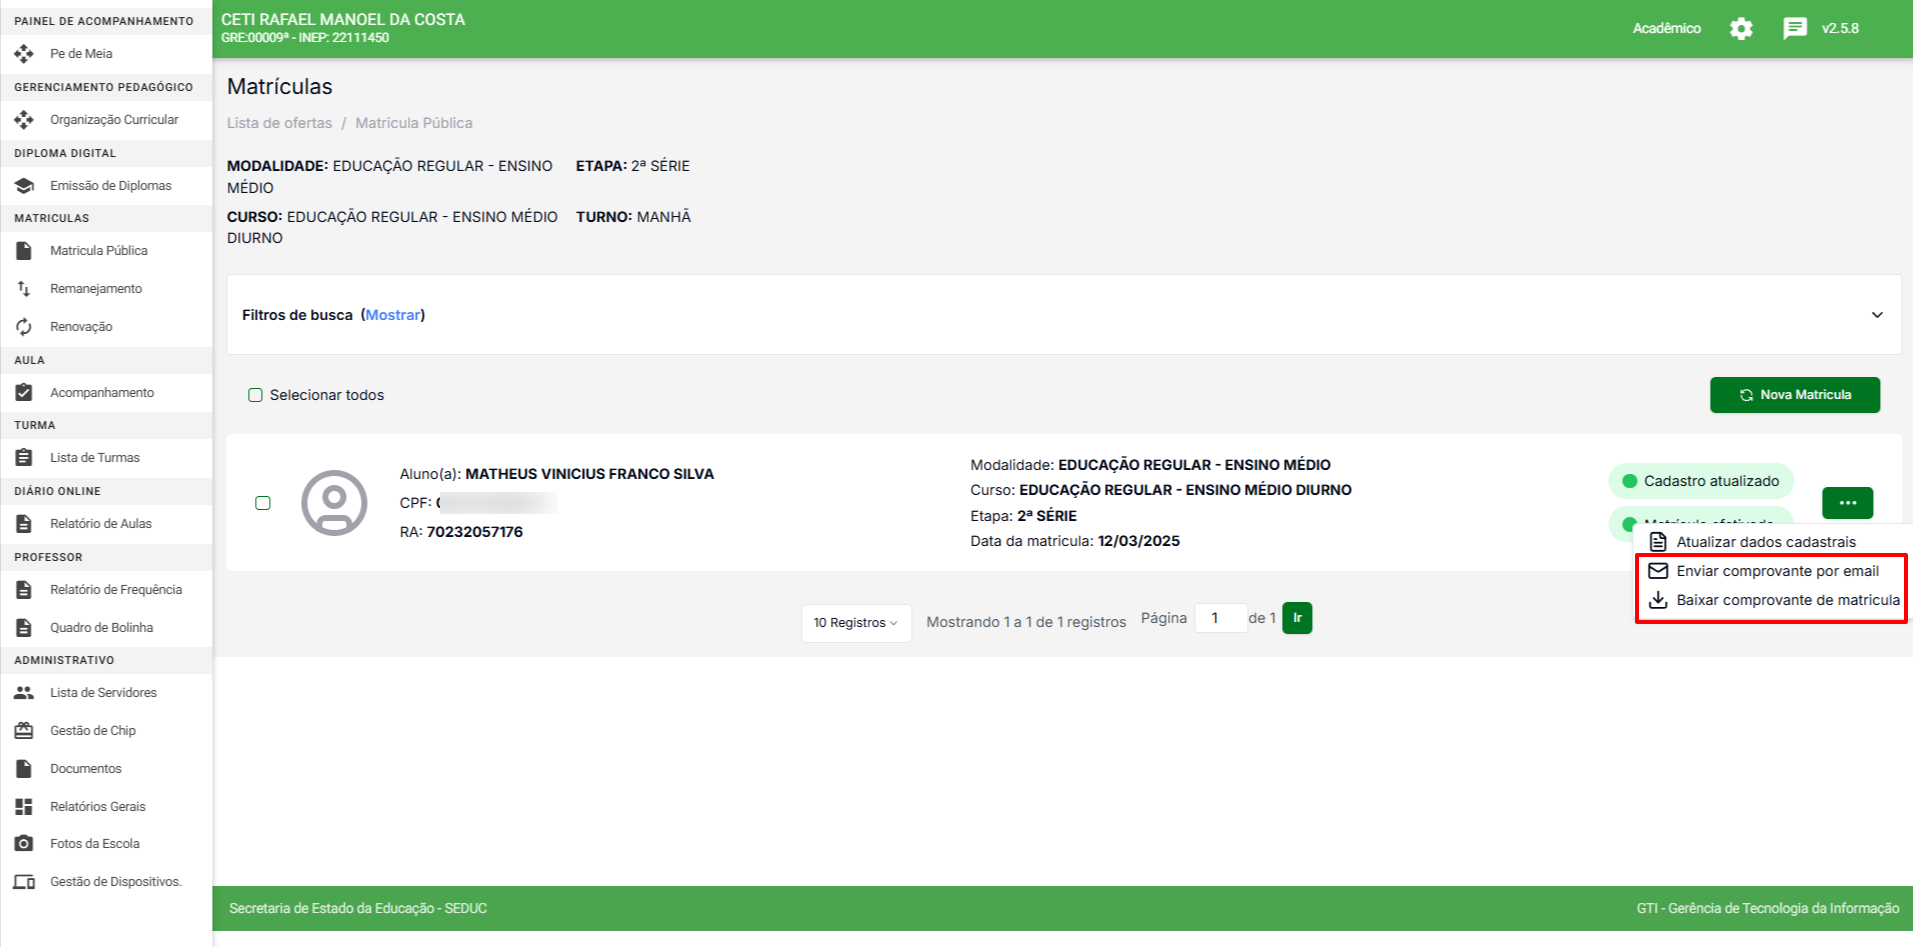Click the page number input field
1913x947 pixels.
tap(1219, 618)
